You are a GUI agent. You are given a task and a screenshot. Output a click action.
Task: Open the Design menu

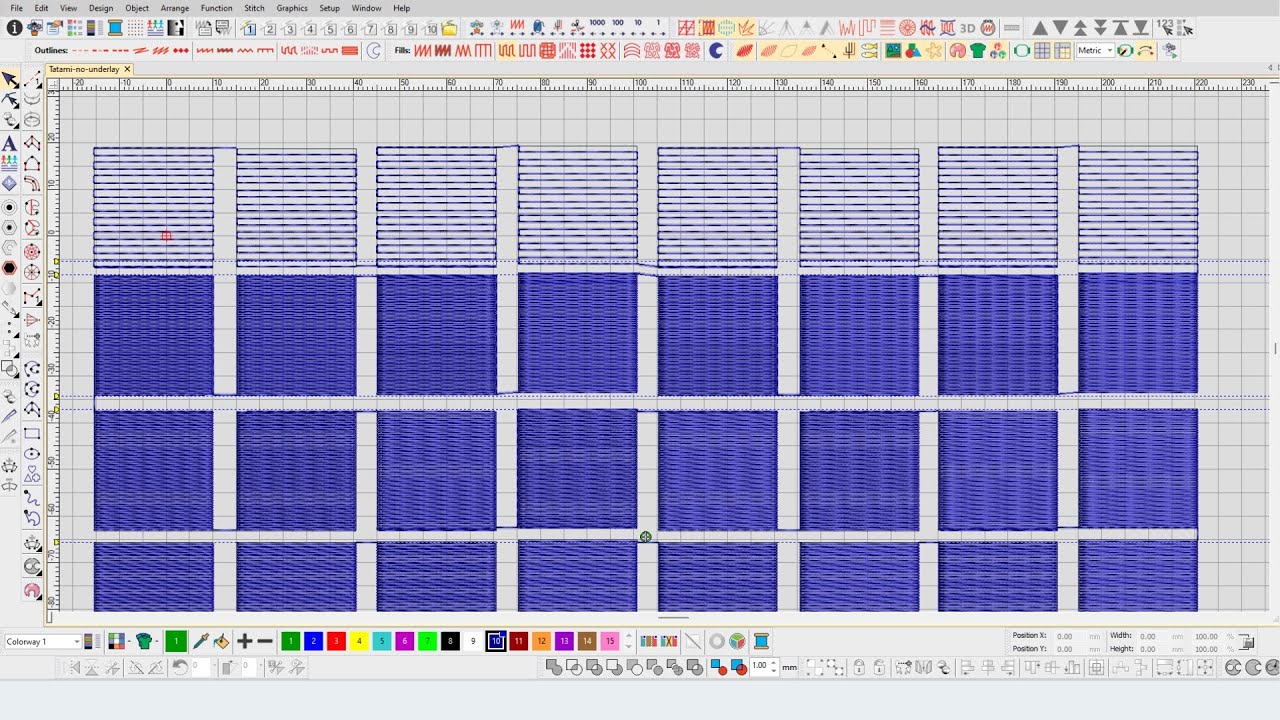(x=101, y=8)
